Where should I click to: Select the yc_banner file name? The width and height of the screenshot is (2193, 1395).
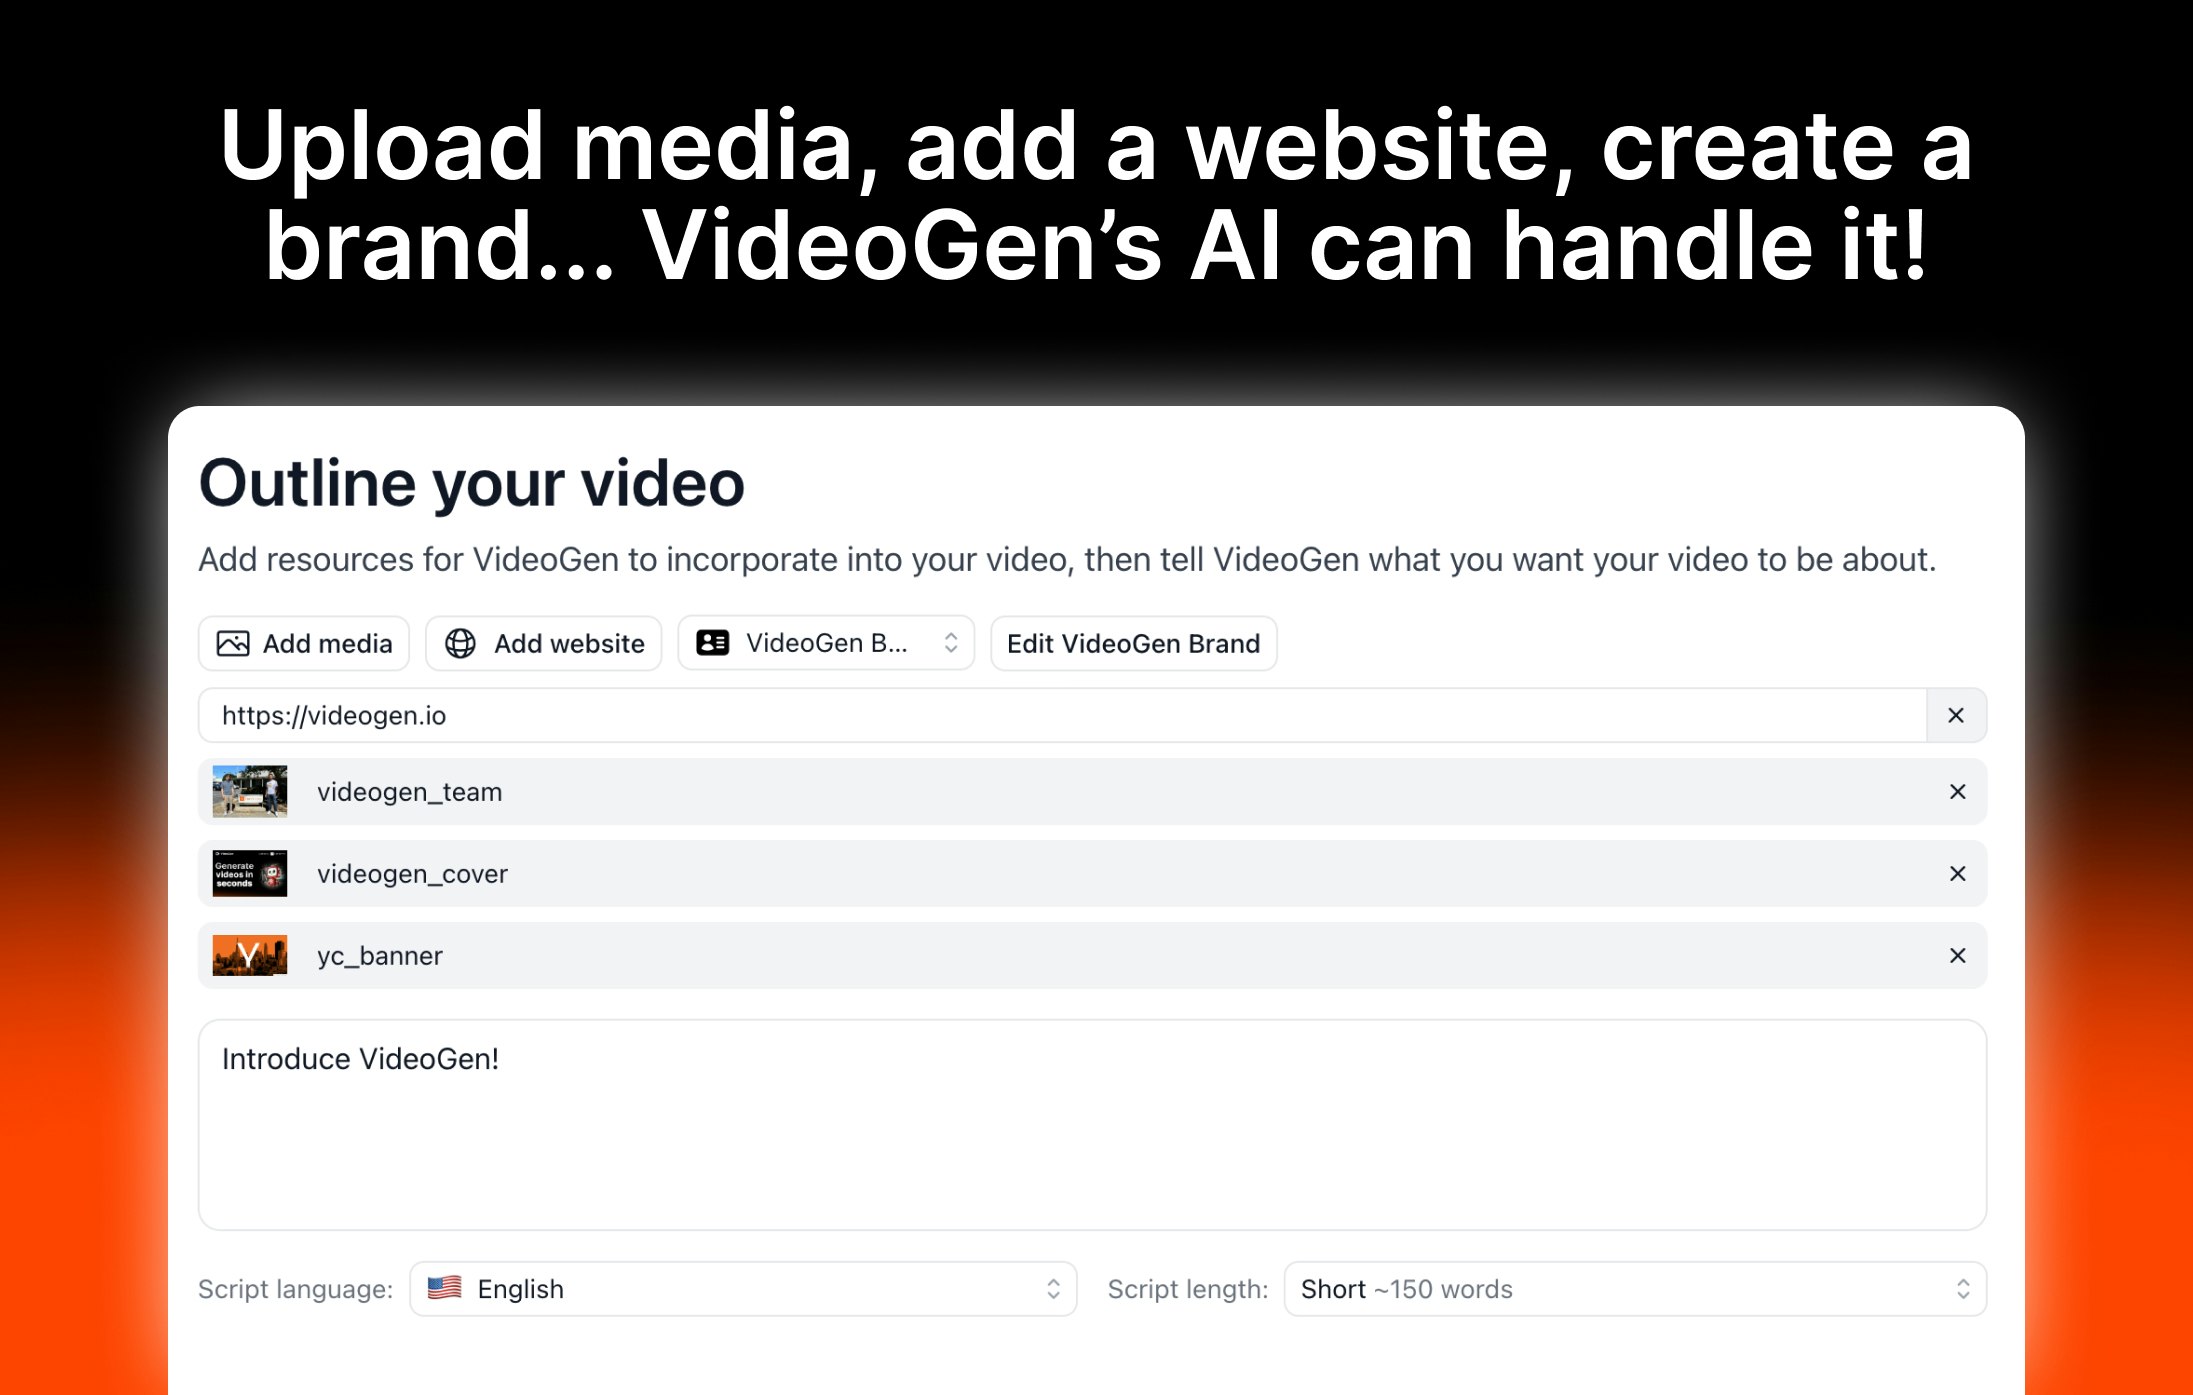point(380,956)
